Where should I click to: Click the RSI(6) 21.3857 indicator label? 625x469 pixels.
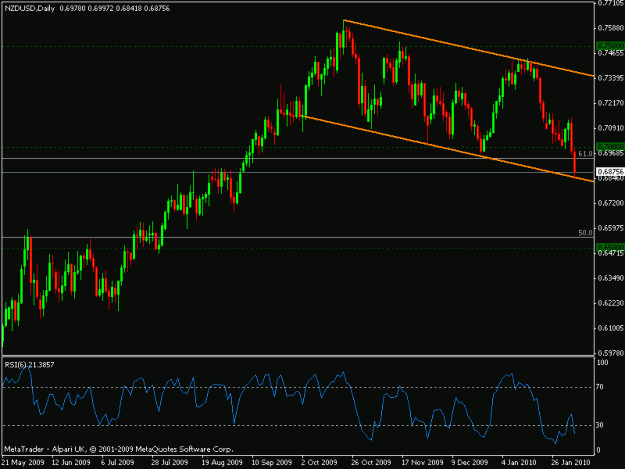click(29, 365)
